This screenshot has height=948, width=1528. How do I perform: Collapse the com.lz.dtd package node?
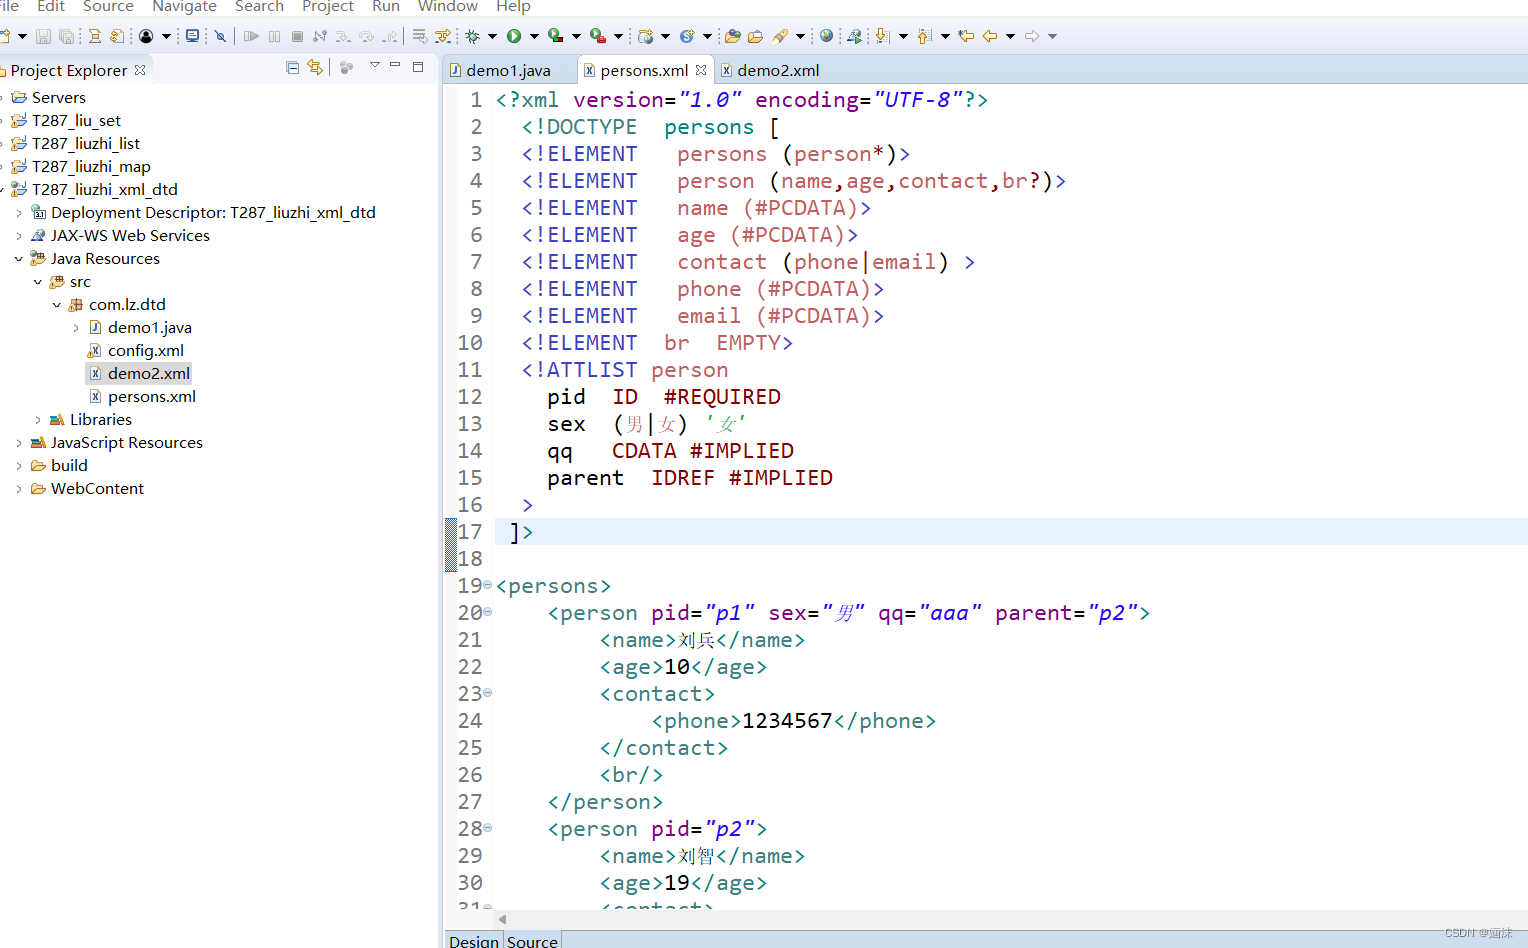[x=56, y=305]
